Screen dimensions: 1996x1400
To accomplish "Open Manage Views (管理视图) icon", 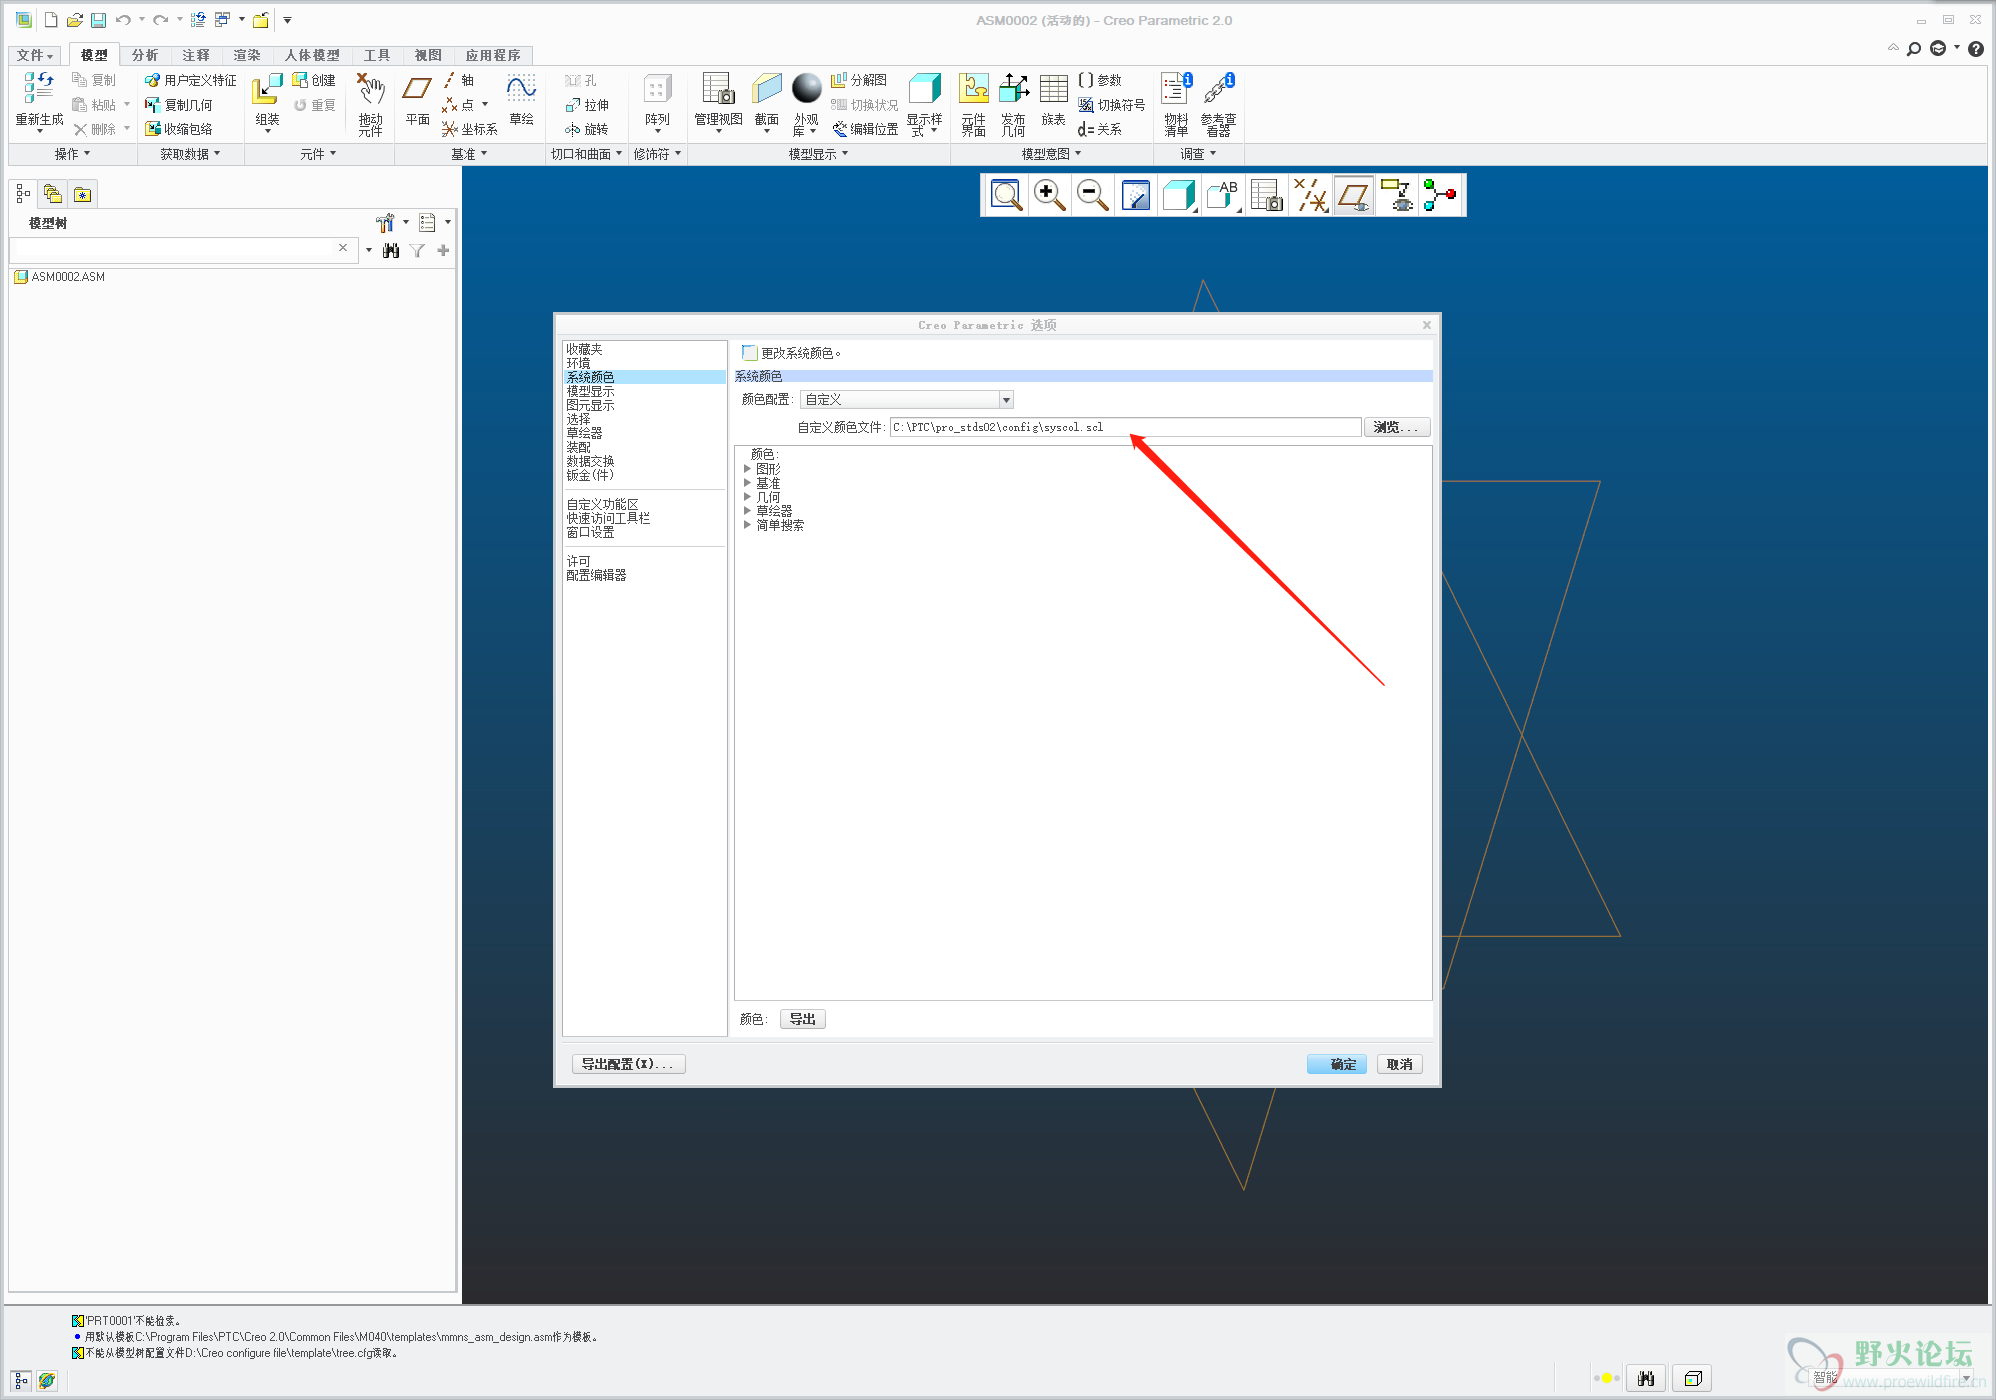I will coord(718,90).
